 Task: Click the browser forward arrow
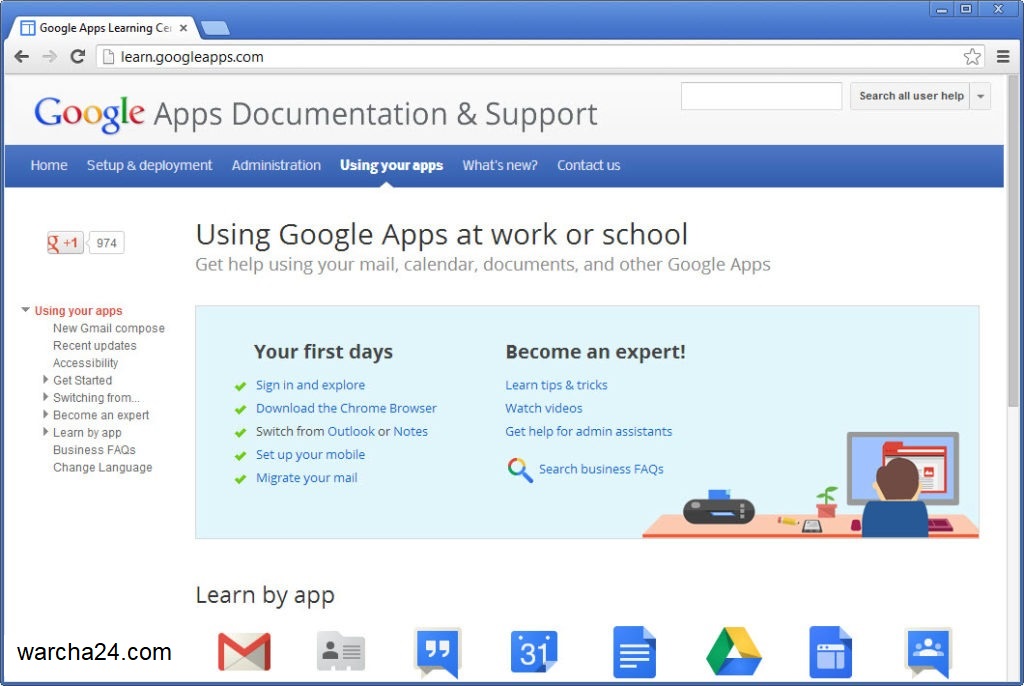(x=50, y=57)
